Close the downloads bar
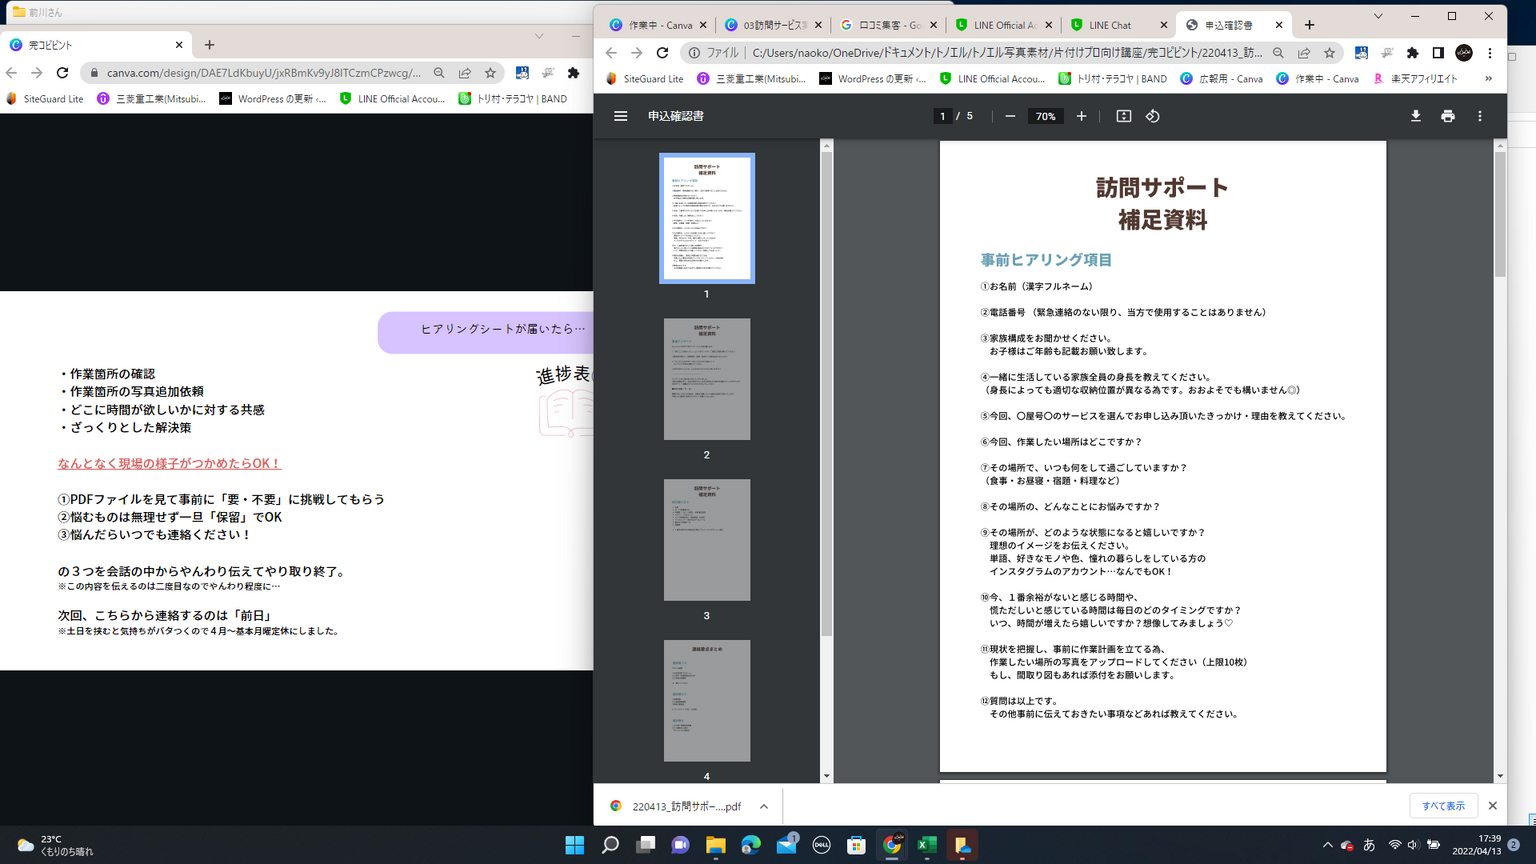The height and width of the screenshot is (864, 1536). 1492,806
